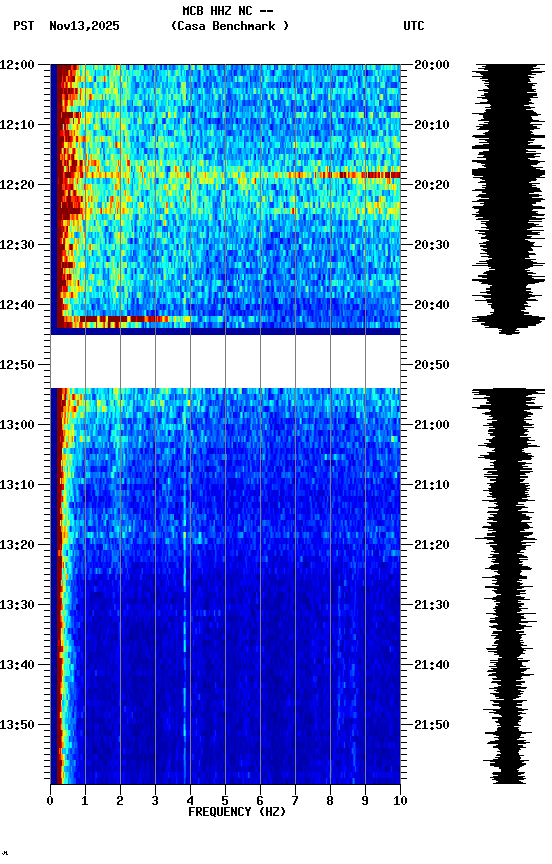This screenshot has width=552, height=864.
Task: Click the 12:40 PST time label
Action: pyautogui.click(x=17, y=305)
